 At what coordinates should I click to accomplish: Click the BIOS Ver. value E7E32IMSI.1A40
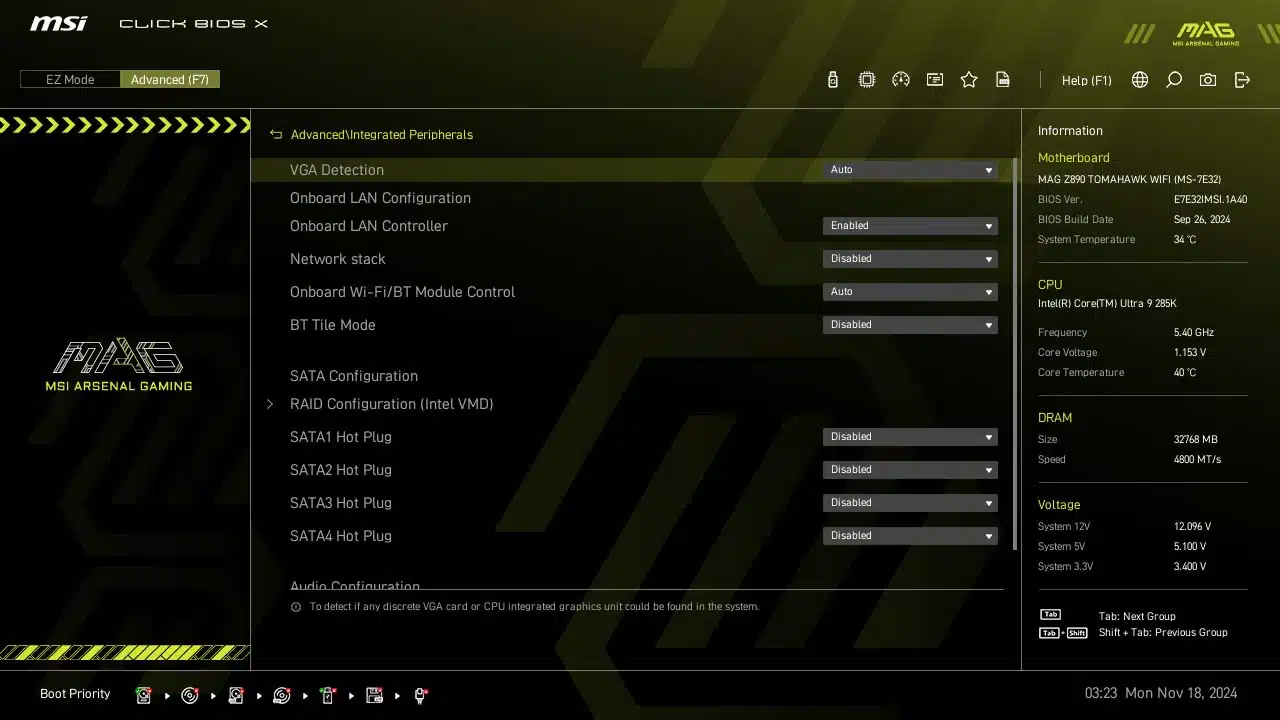click(1211, 199)
